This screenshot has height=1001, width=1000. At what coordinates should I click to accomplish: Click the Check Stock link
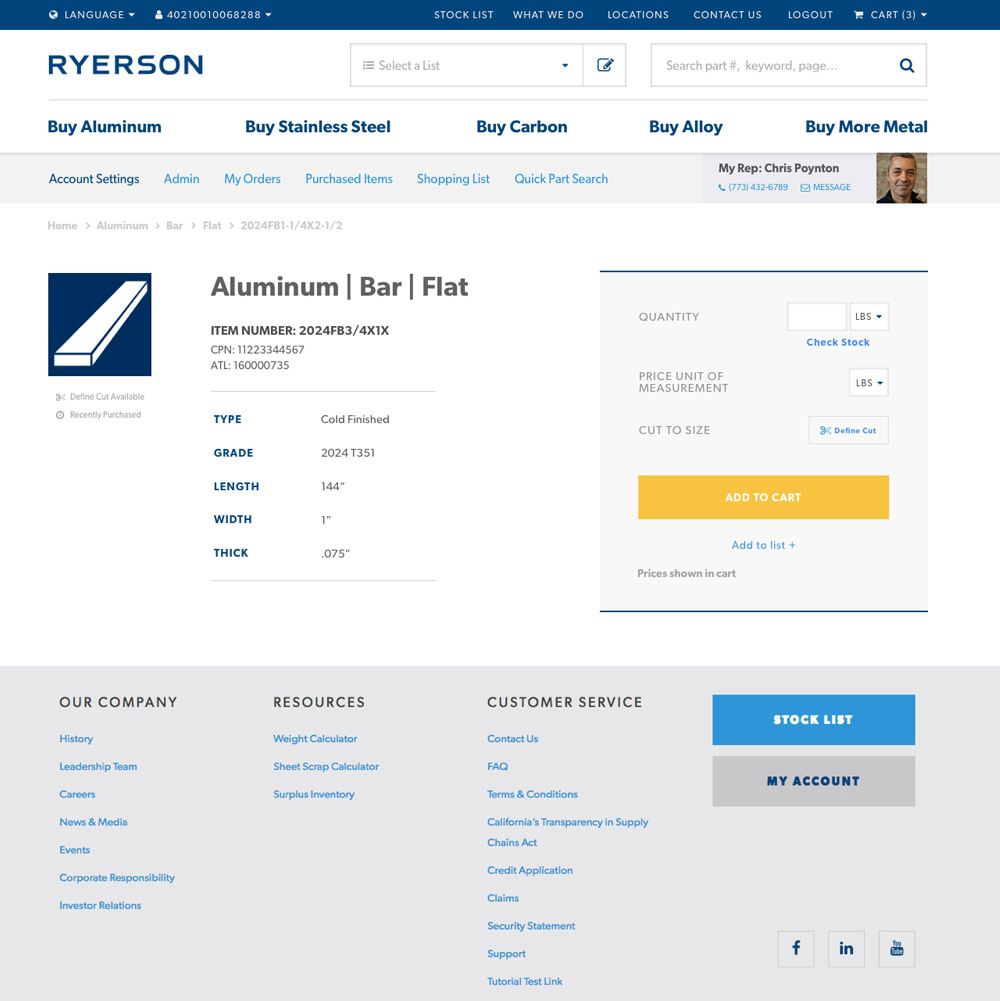[x=838, y=342]
